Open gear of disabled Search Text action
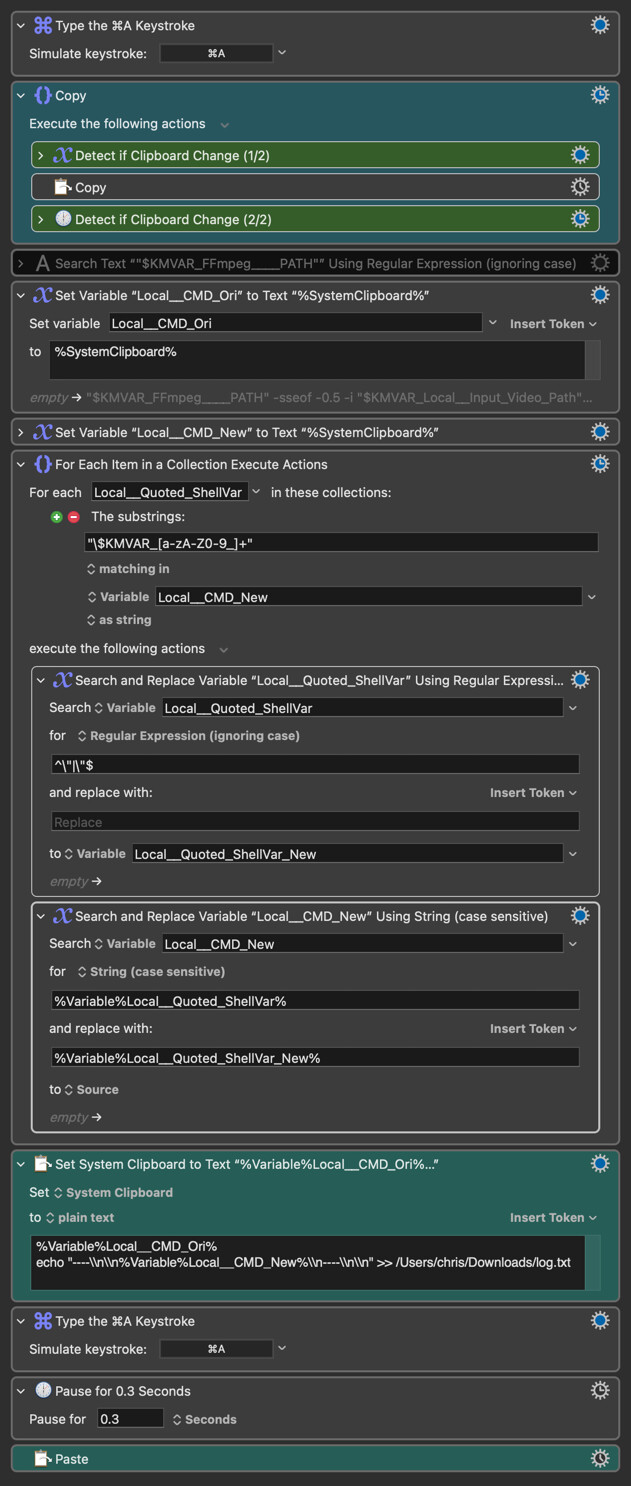 600,263
